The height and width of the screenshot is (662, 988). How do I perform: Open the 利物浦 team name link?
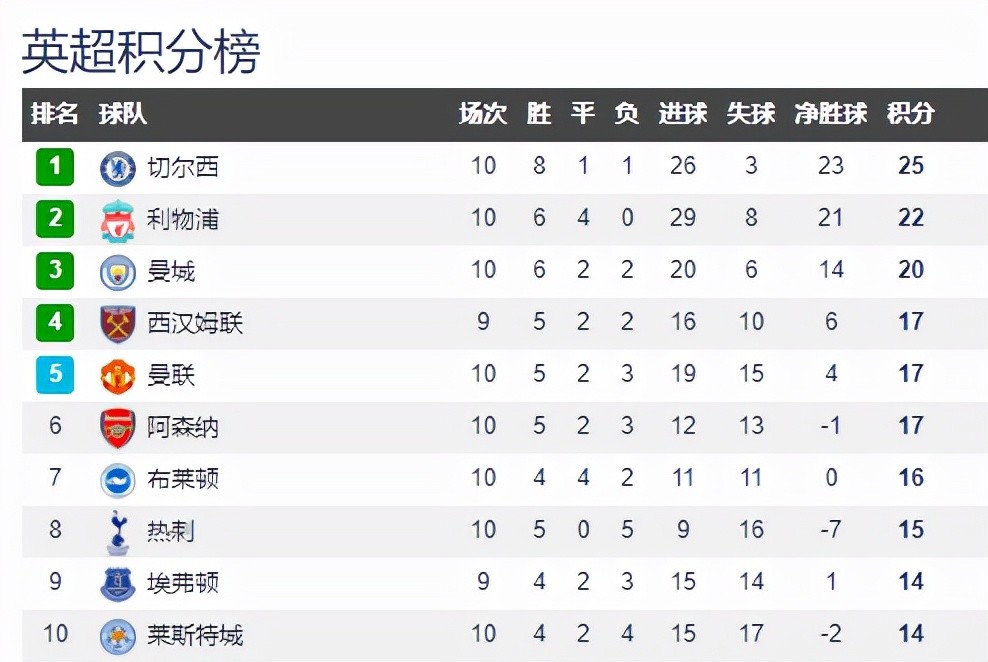[x=183, y=219]
